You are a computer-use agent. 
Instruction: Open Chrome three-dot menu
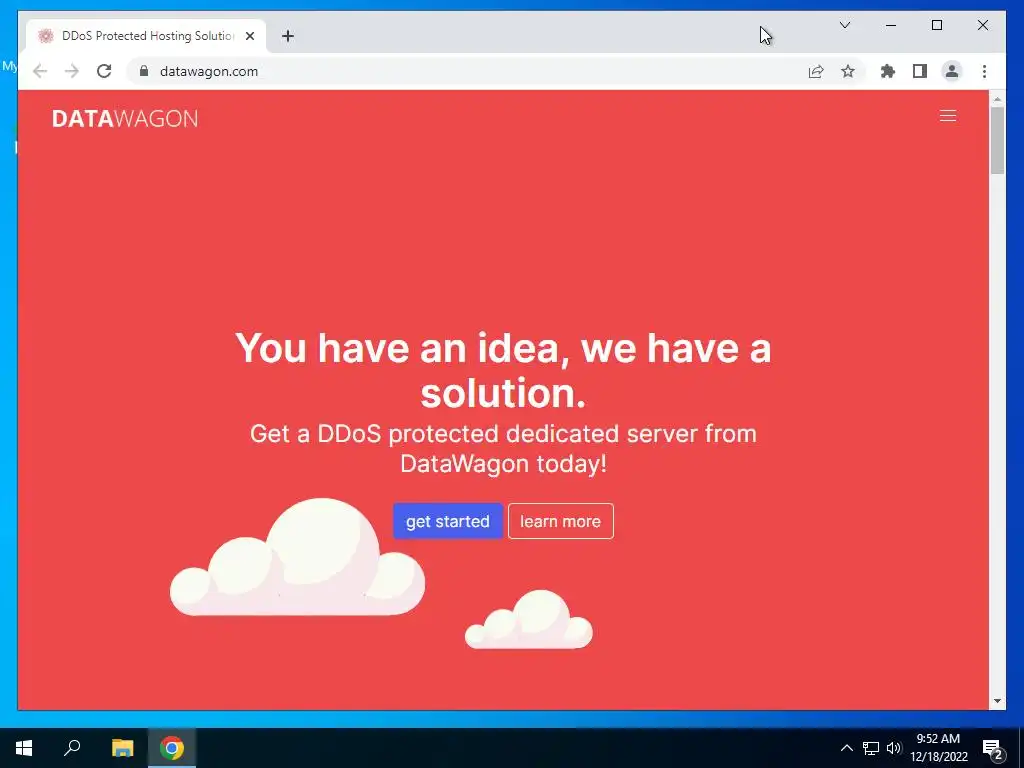(x=984, y=71)
